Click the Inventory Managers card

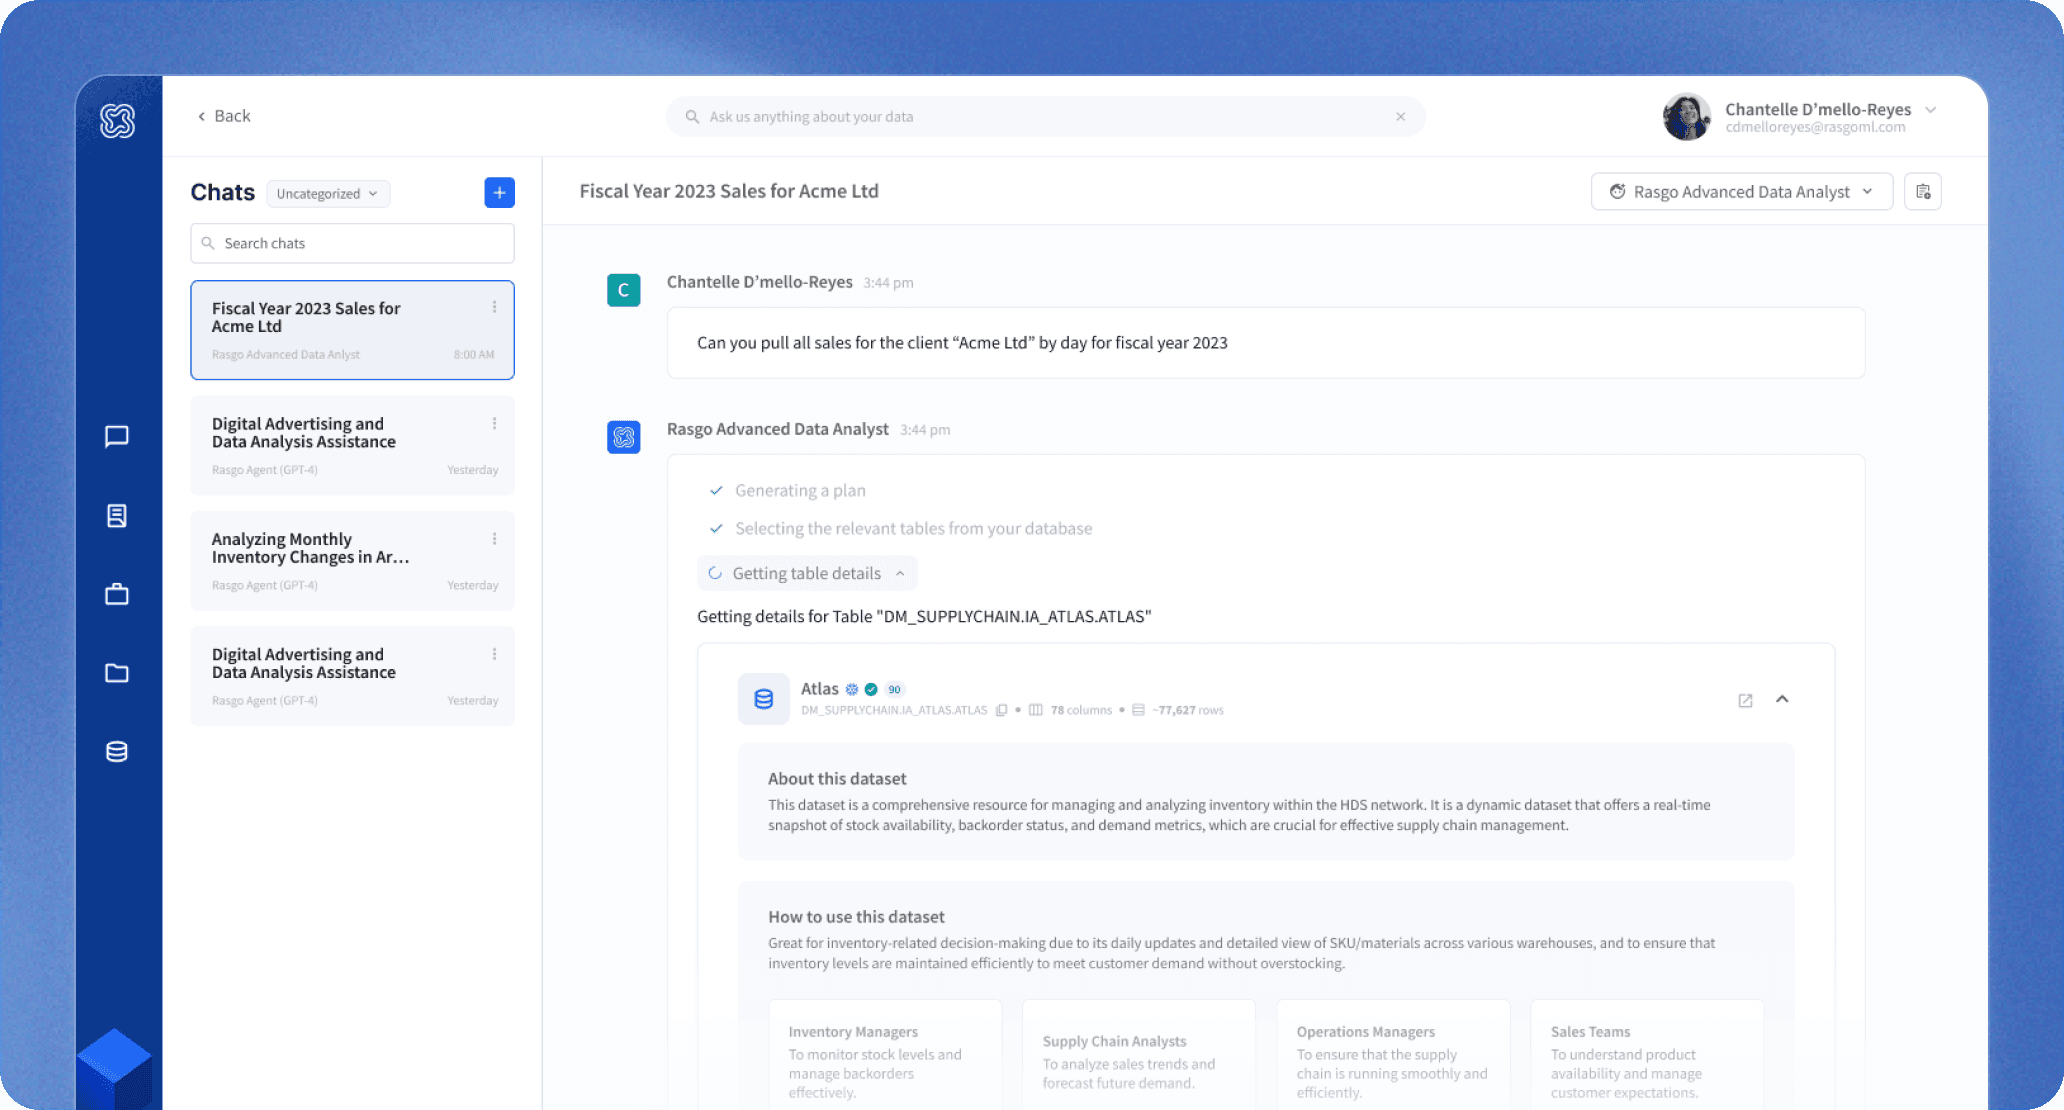[x=886, y=1054]
